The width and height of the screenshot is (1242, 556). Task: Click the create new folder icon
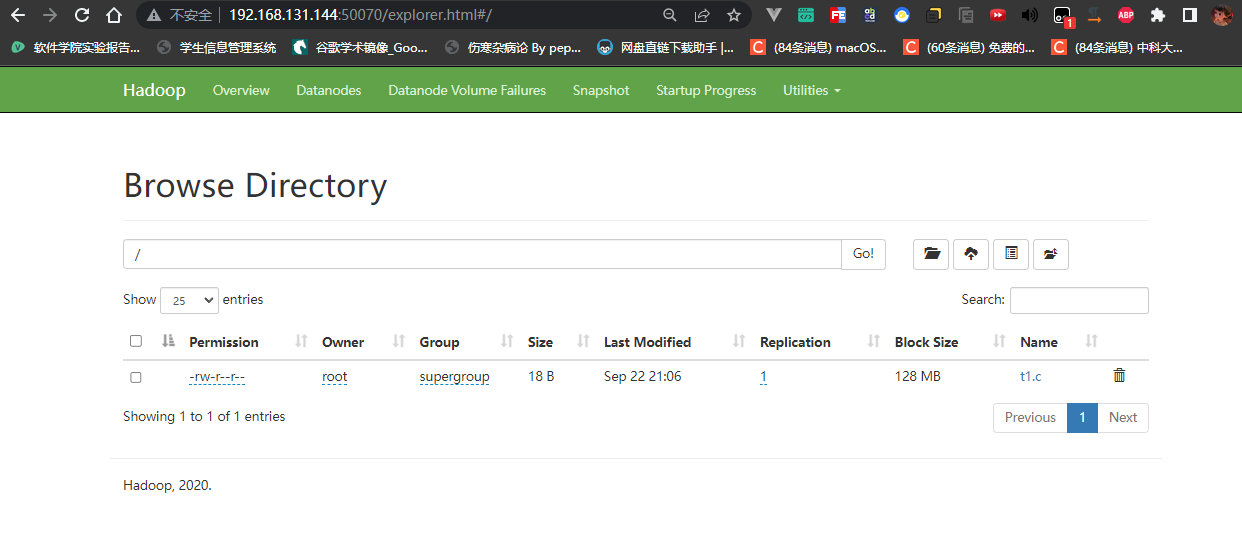coord(931,254)
